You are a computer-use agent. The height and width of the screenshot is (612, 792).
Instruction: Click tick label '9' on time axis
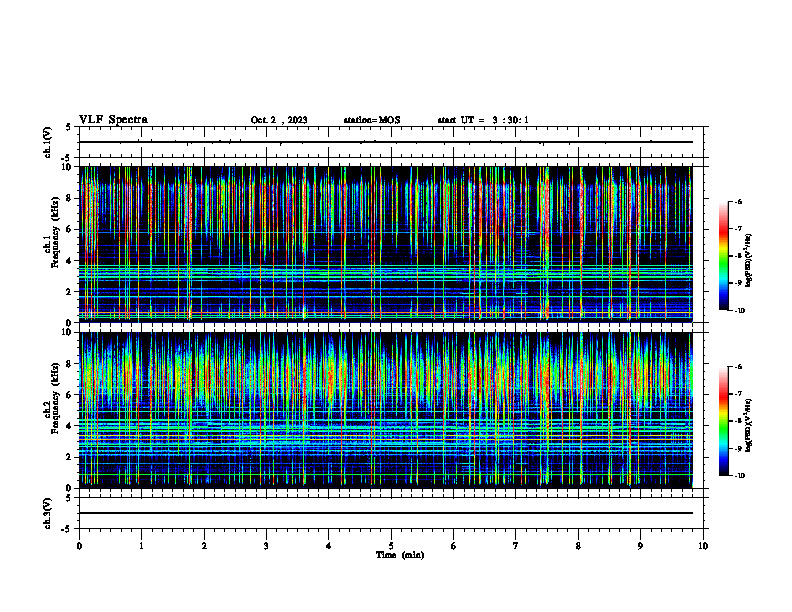tap(640, 546)
